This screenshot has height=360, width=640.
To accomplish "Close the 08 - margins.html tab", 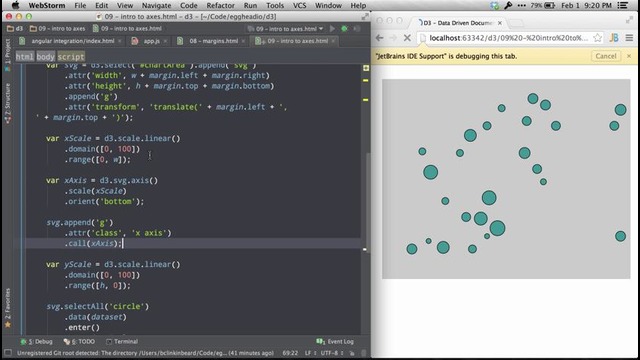I will coord(243,41).
